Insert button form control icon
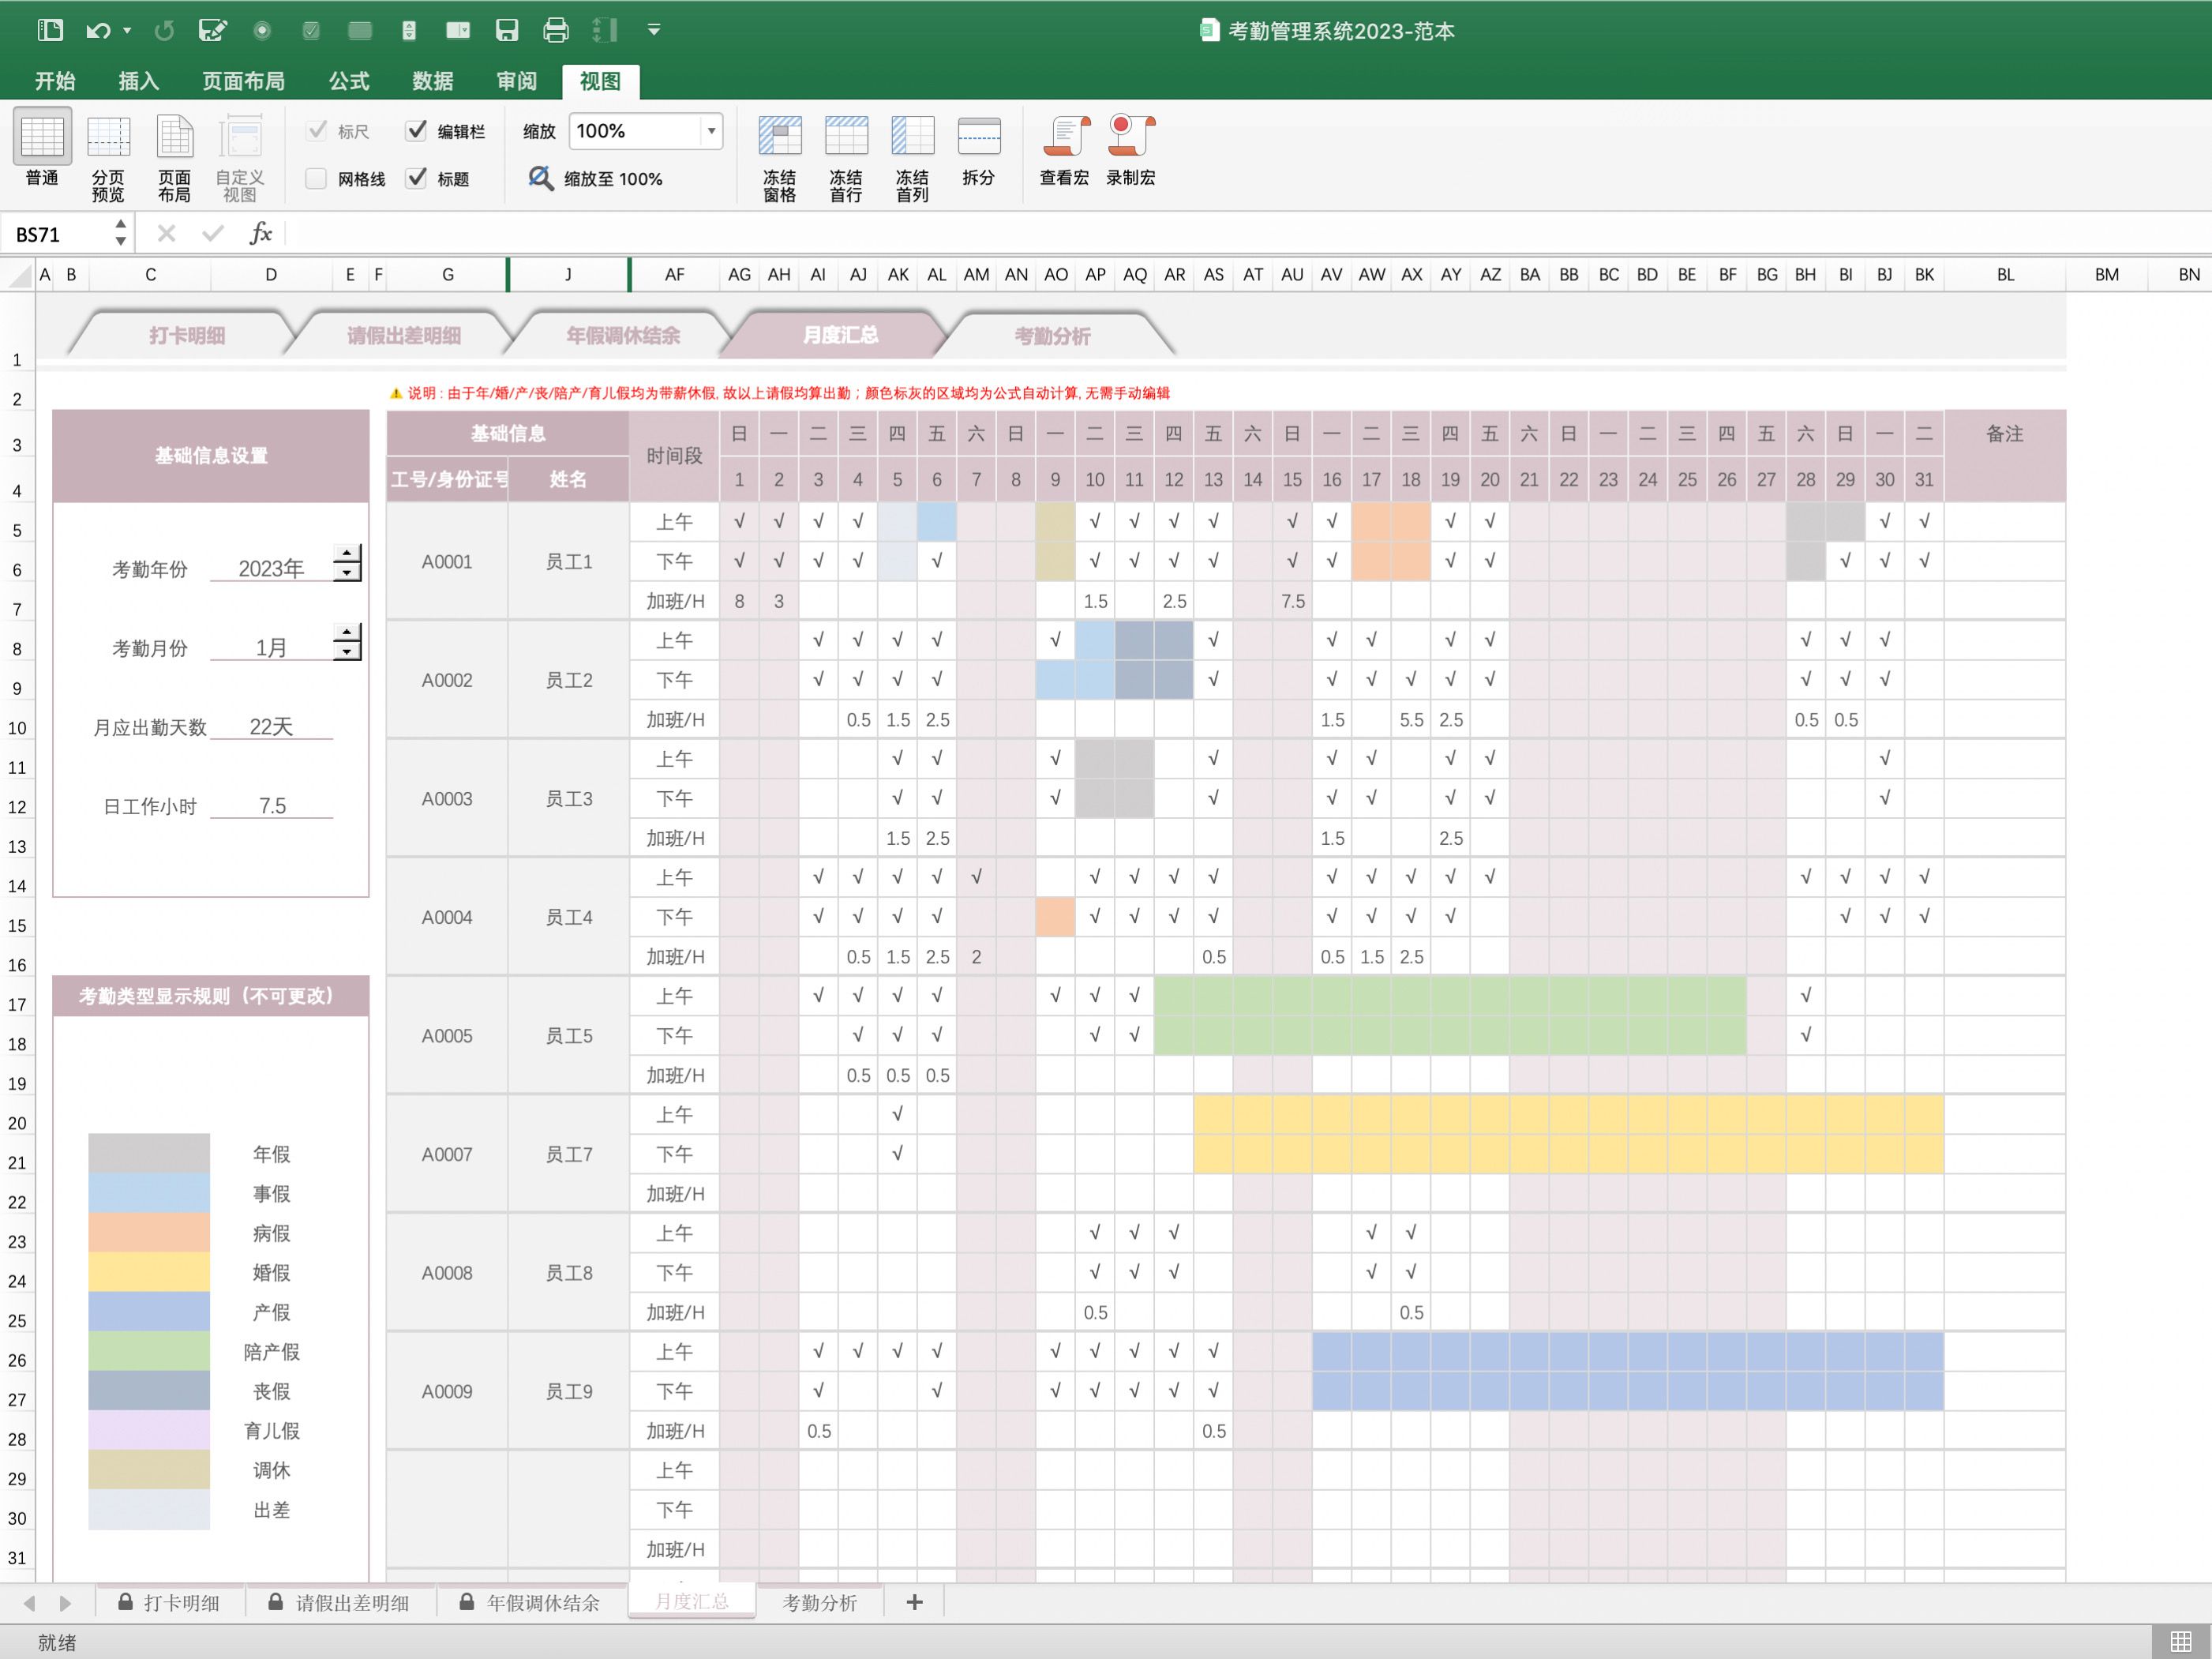Screen dimensions: 2212x1659 [360, 30]
